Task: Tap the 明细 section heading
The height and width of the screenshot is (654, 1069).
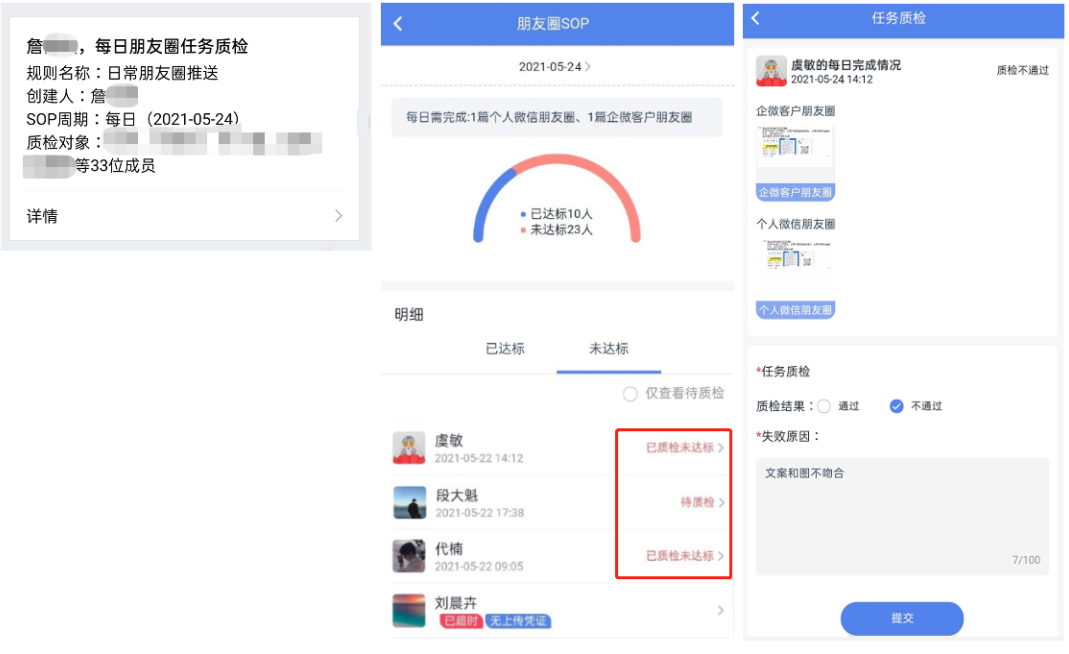Action: (x=409, y=315)
